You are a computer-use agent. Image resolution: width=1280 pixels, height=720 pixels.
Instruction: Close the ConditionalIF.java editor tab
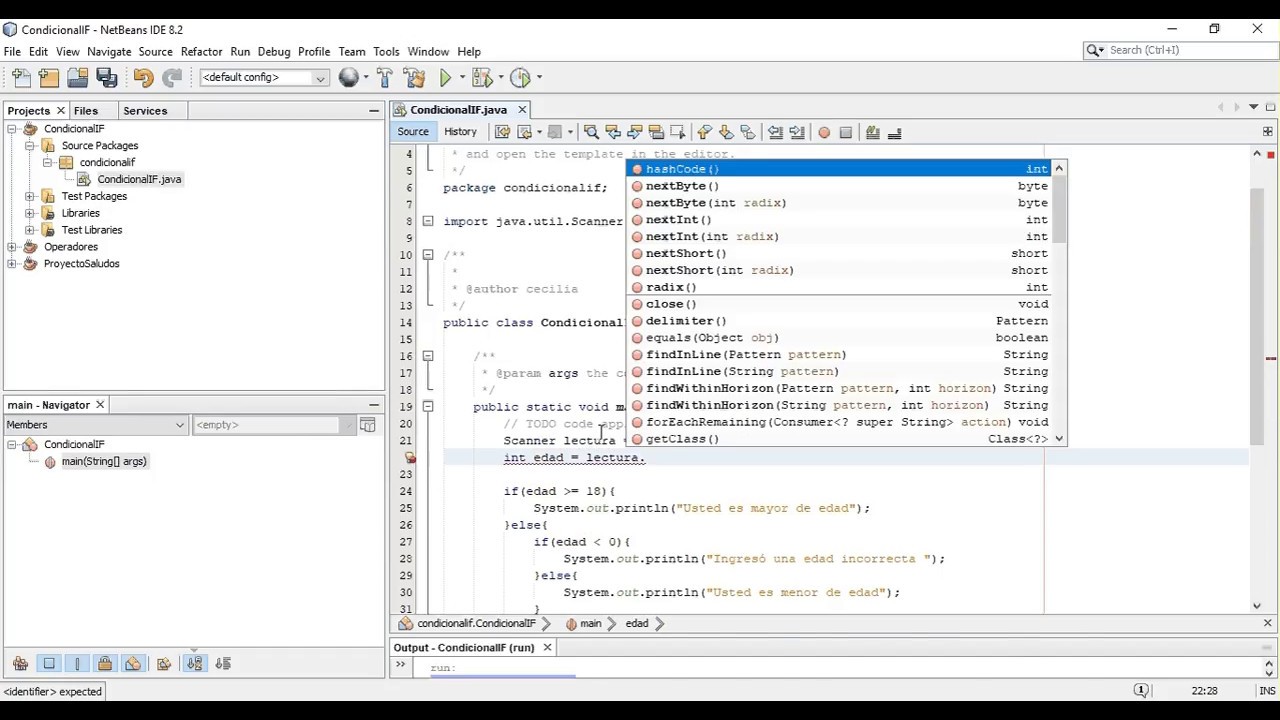(x=522, y=110)
